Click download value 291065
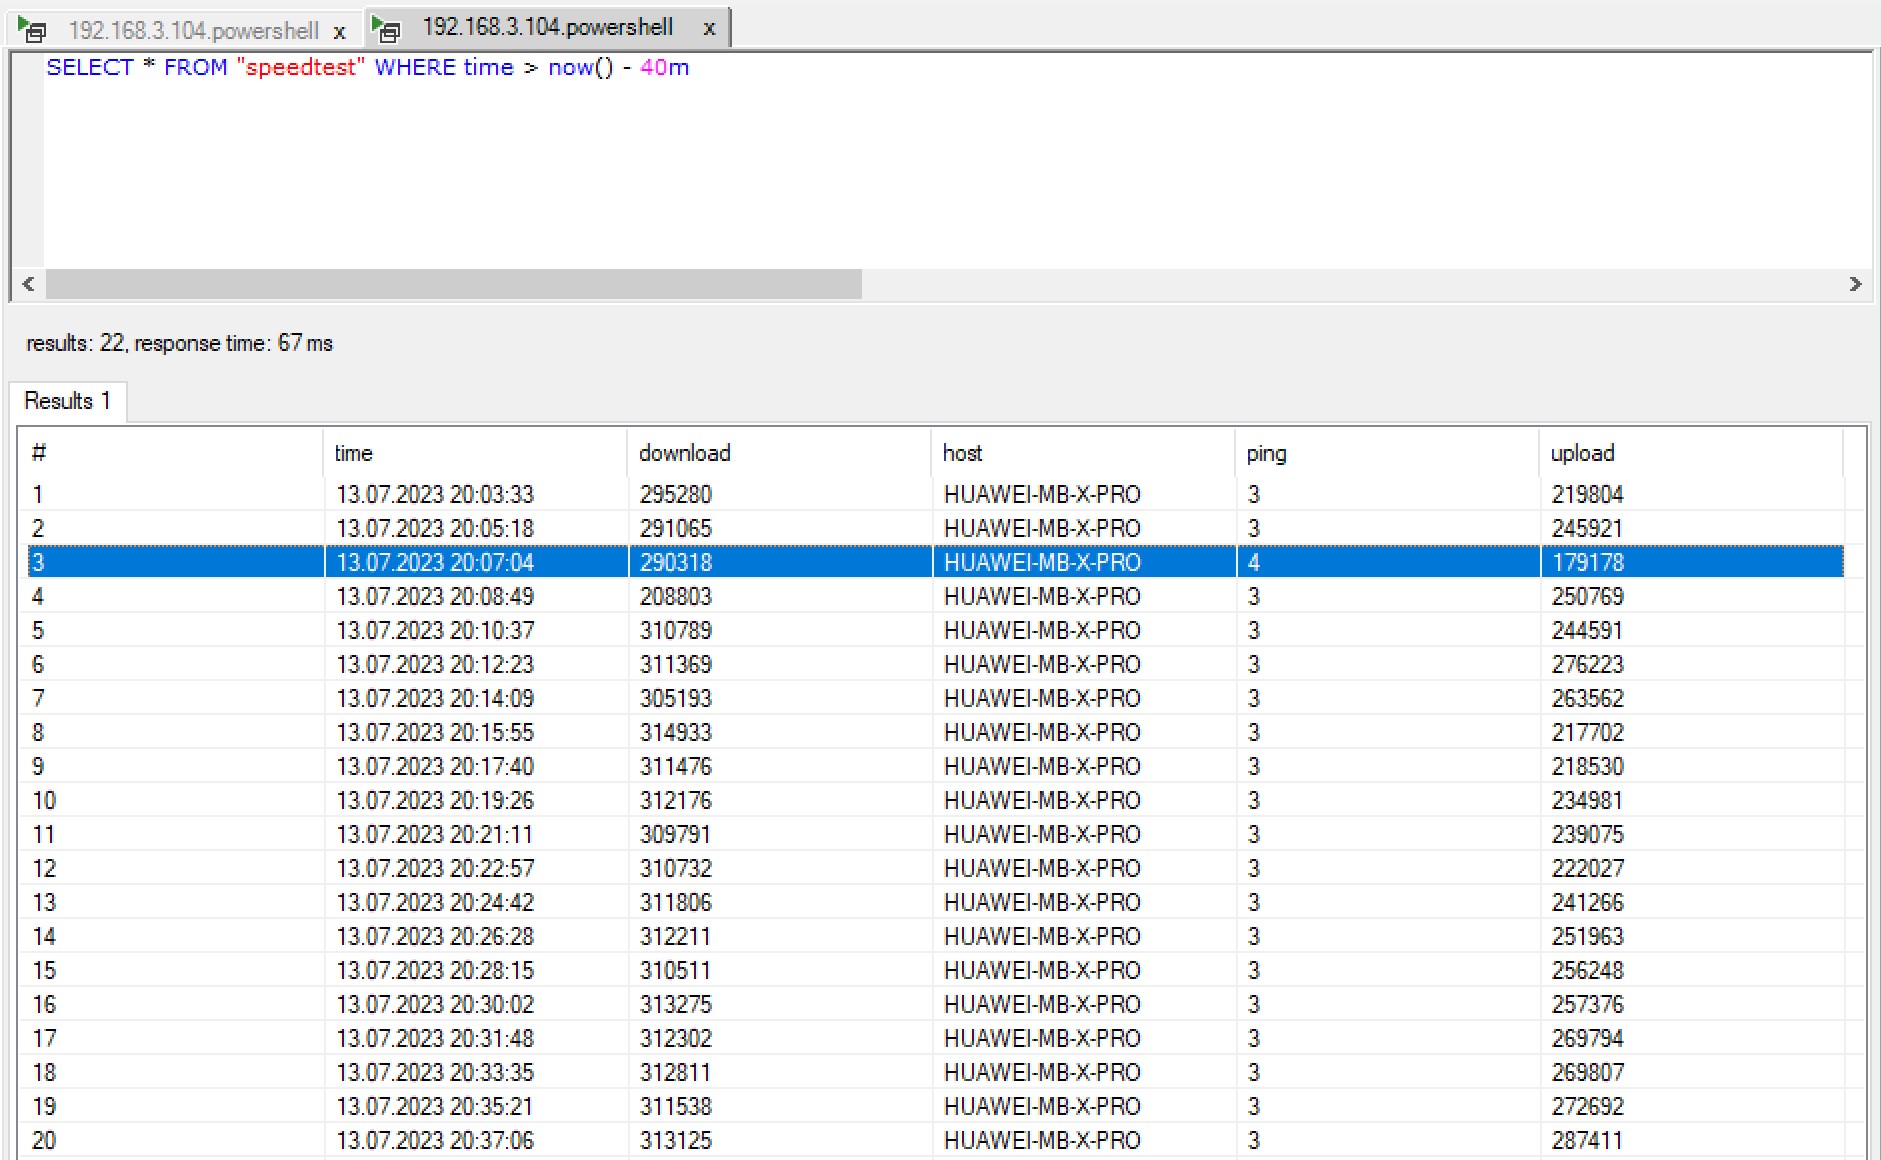Image resolution: width=1881 pixels, height=1160 pixels. (676, 528)
